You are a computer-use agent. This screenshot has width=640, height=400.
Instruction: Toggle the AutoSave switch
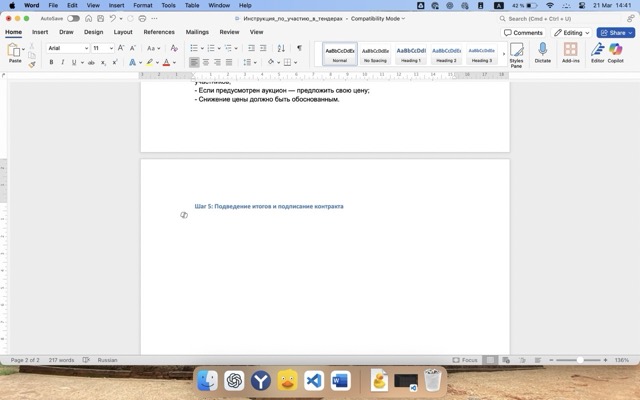click(73, 18)
